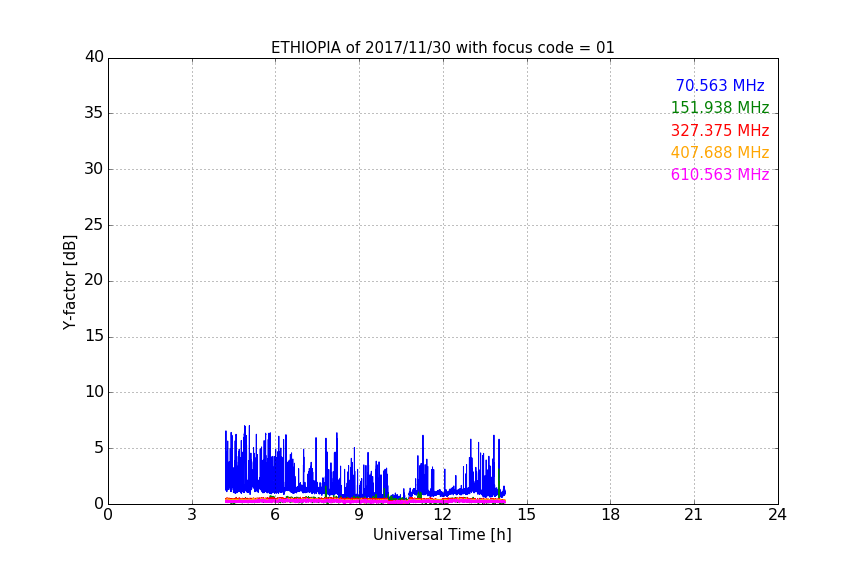Select the green 151.938 MHz legend label
Image resolution: width=864 pixels, height=576 pixels.
(720, 107)
